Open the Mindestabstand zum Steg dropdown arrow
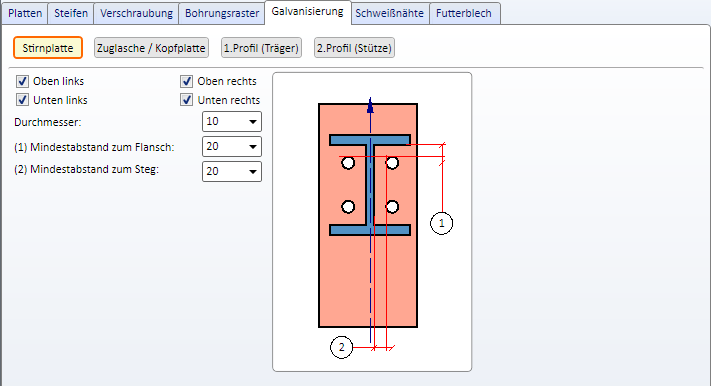The image size is (711, 386). click(x=253, y=171)
